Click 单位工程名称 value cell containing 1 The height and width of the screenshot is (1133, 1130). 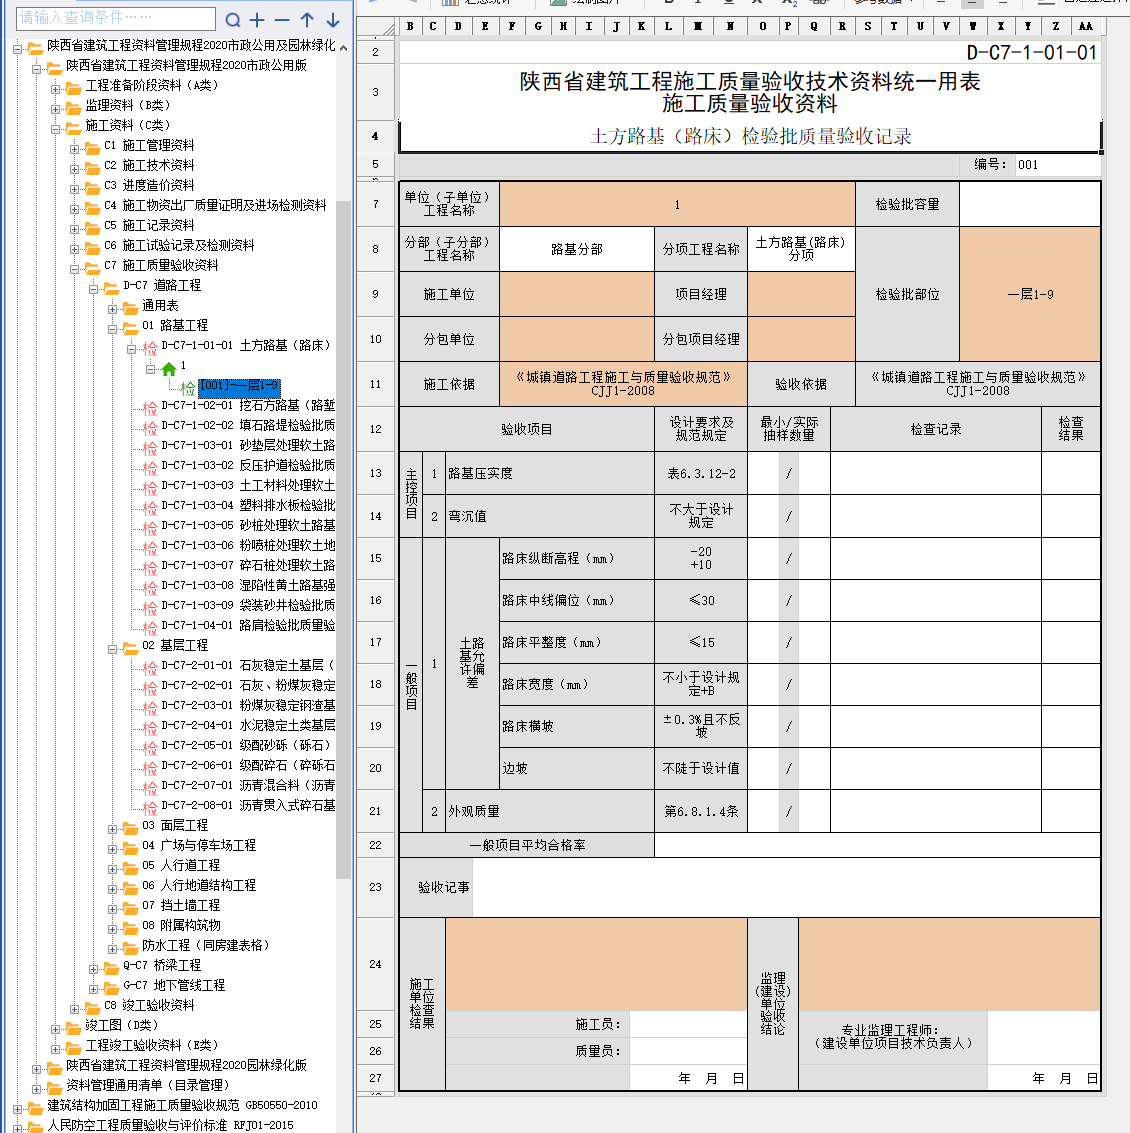677,204
